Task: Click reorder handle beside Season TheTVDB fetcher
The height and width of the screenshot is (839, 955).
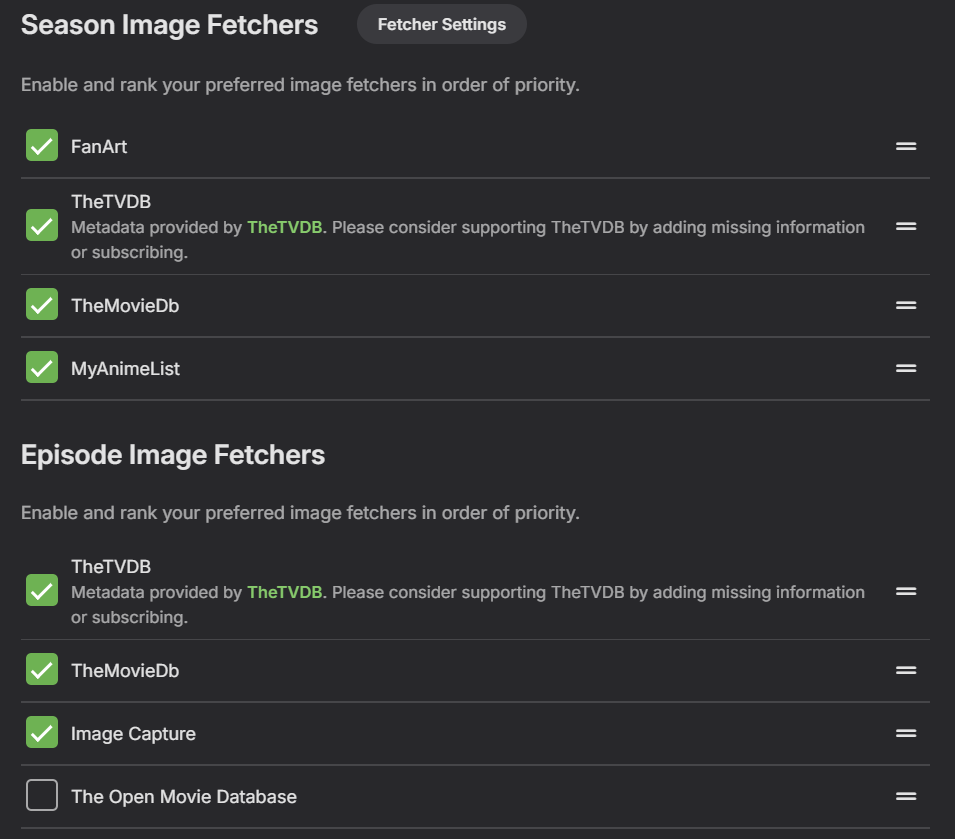Action: point(906,226)
